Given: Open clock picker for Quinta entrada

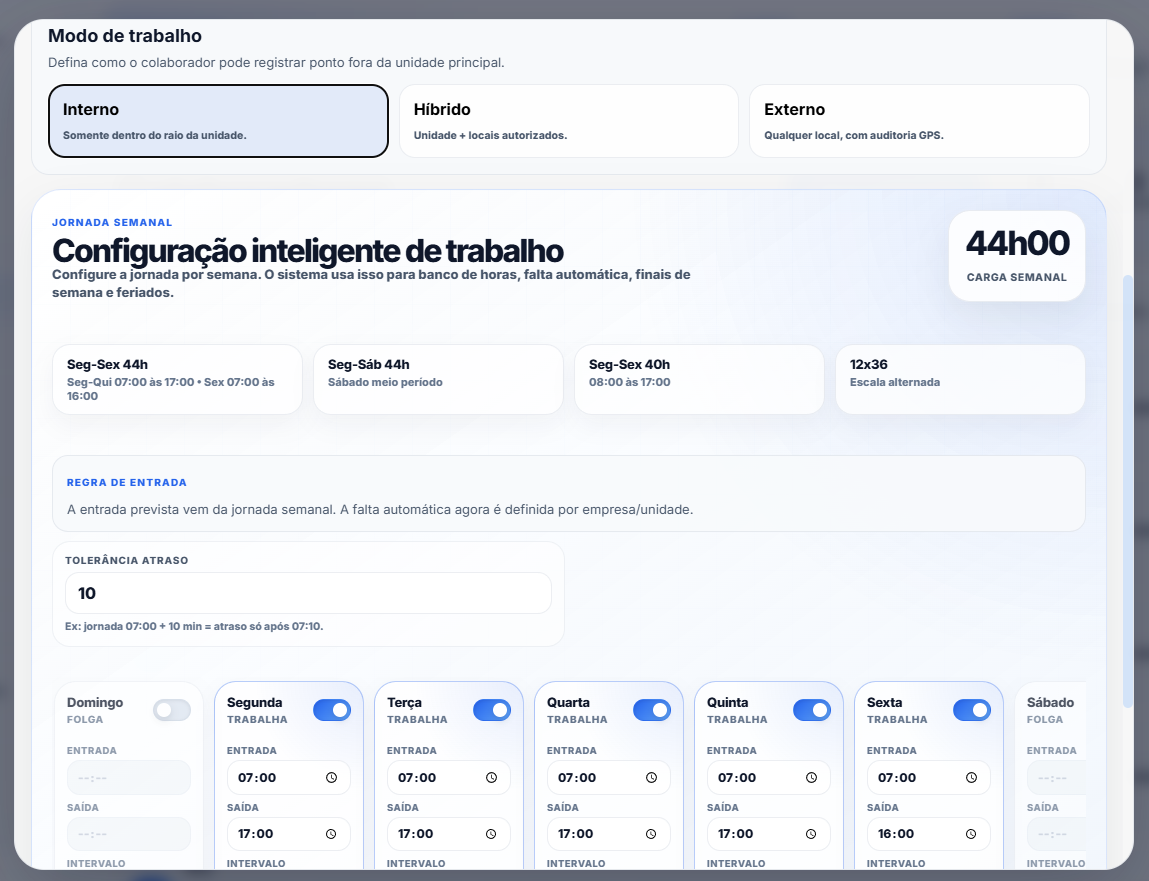Looking at the screenshot, I should [811, 778].
